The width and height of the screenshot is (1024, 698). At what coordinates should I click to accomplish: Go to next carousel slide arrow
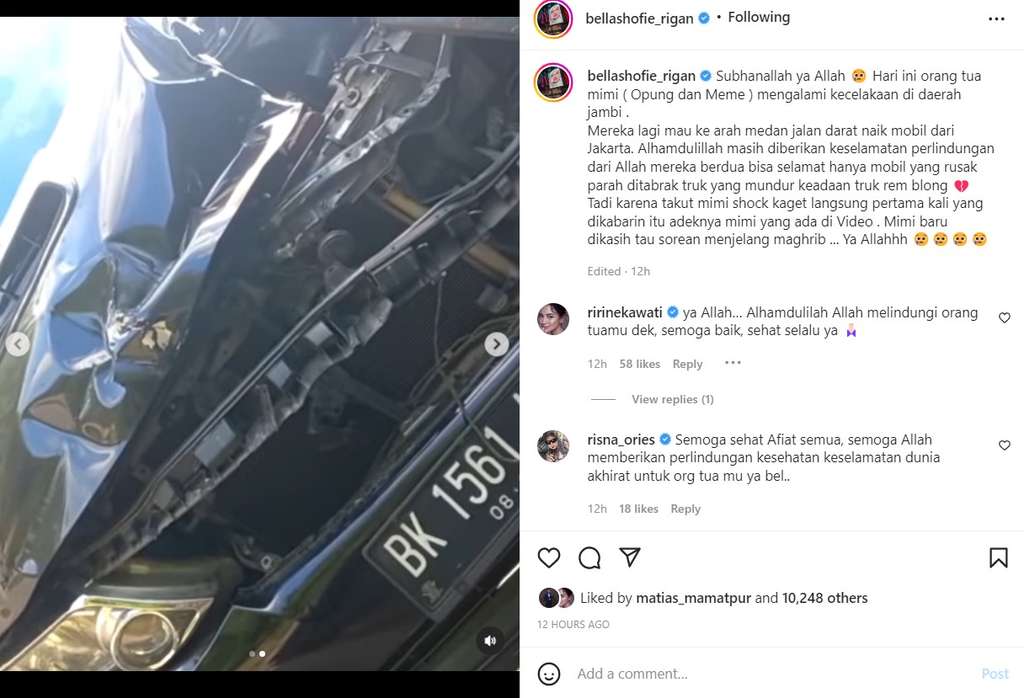pyautogui.click(x=496, y=344)
